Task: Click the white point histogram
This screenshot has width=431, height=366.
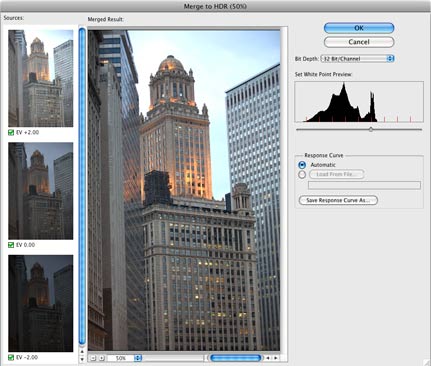Action: [x=359, y=102]
